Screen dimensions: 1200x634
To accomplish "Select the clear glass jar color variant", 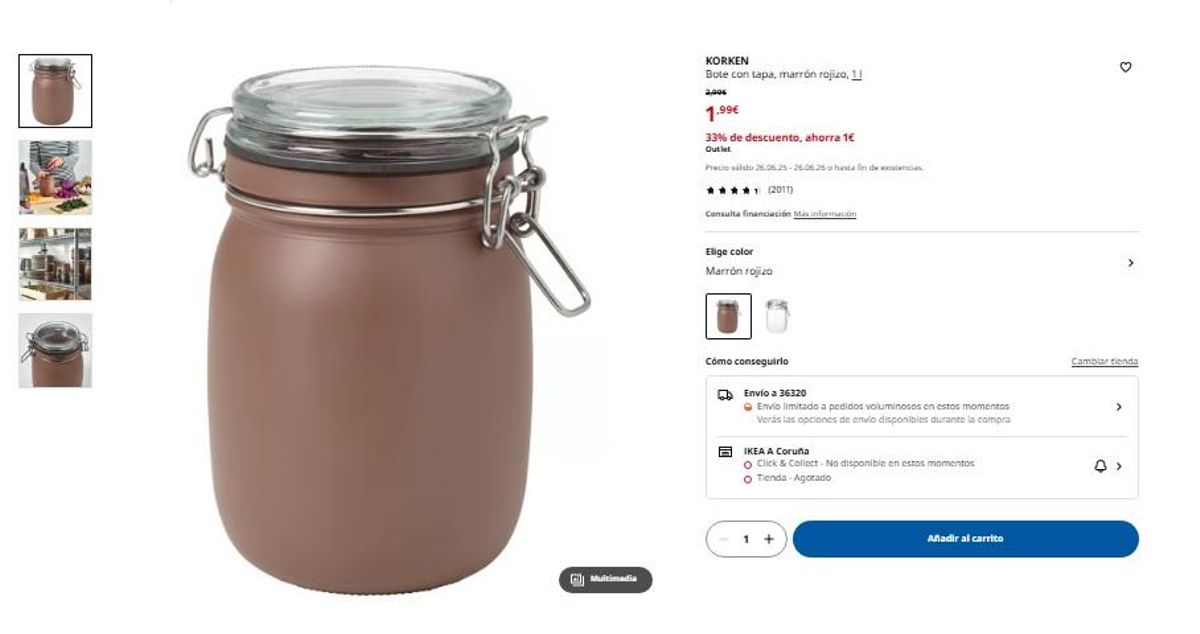I will 777,316.
